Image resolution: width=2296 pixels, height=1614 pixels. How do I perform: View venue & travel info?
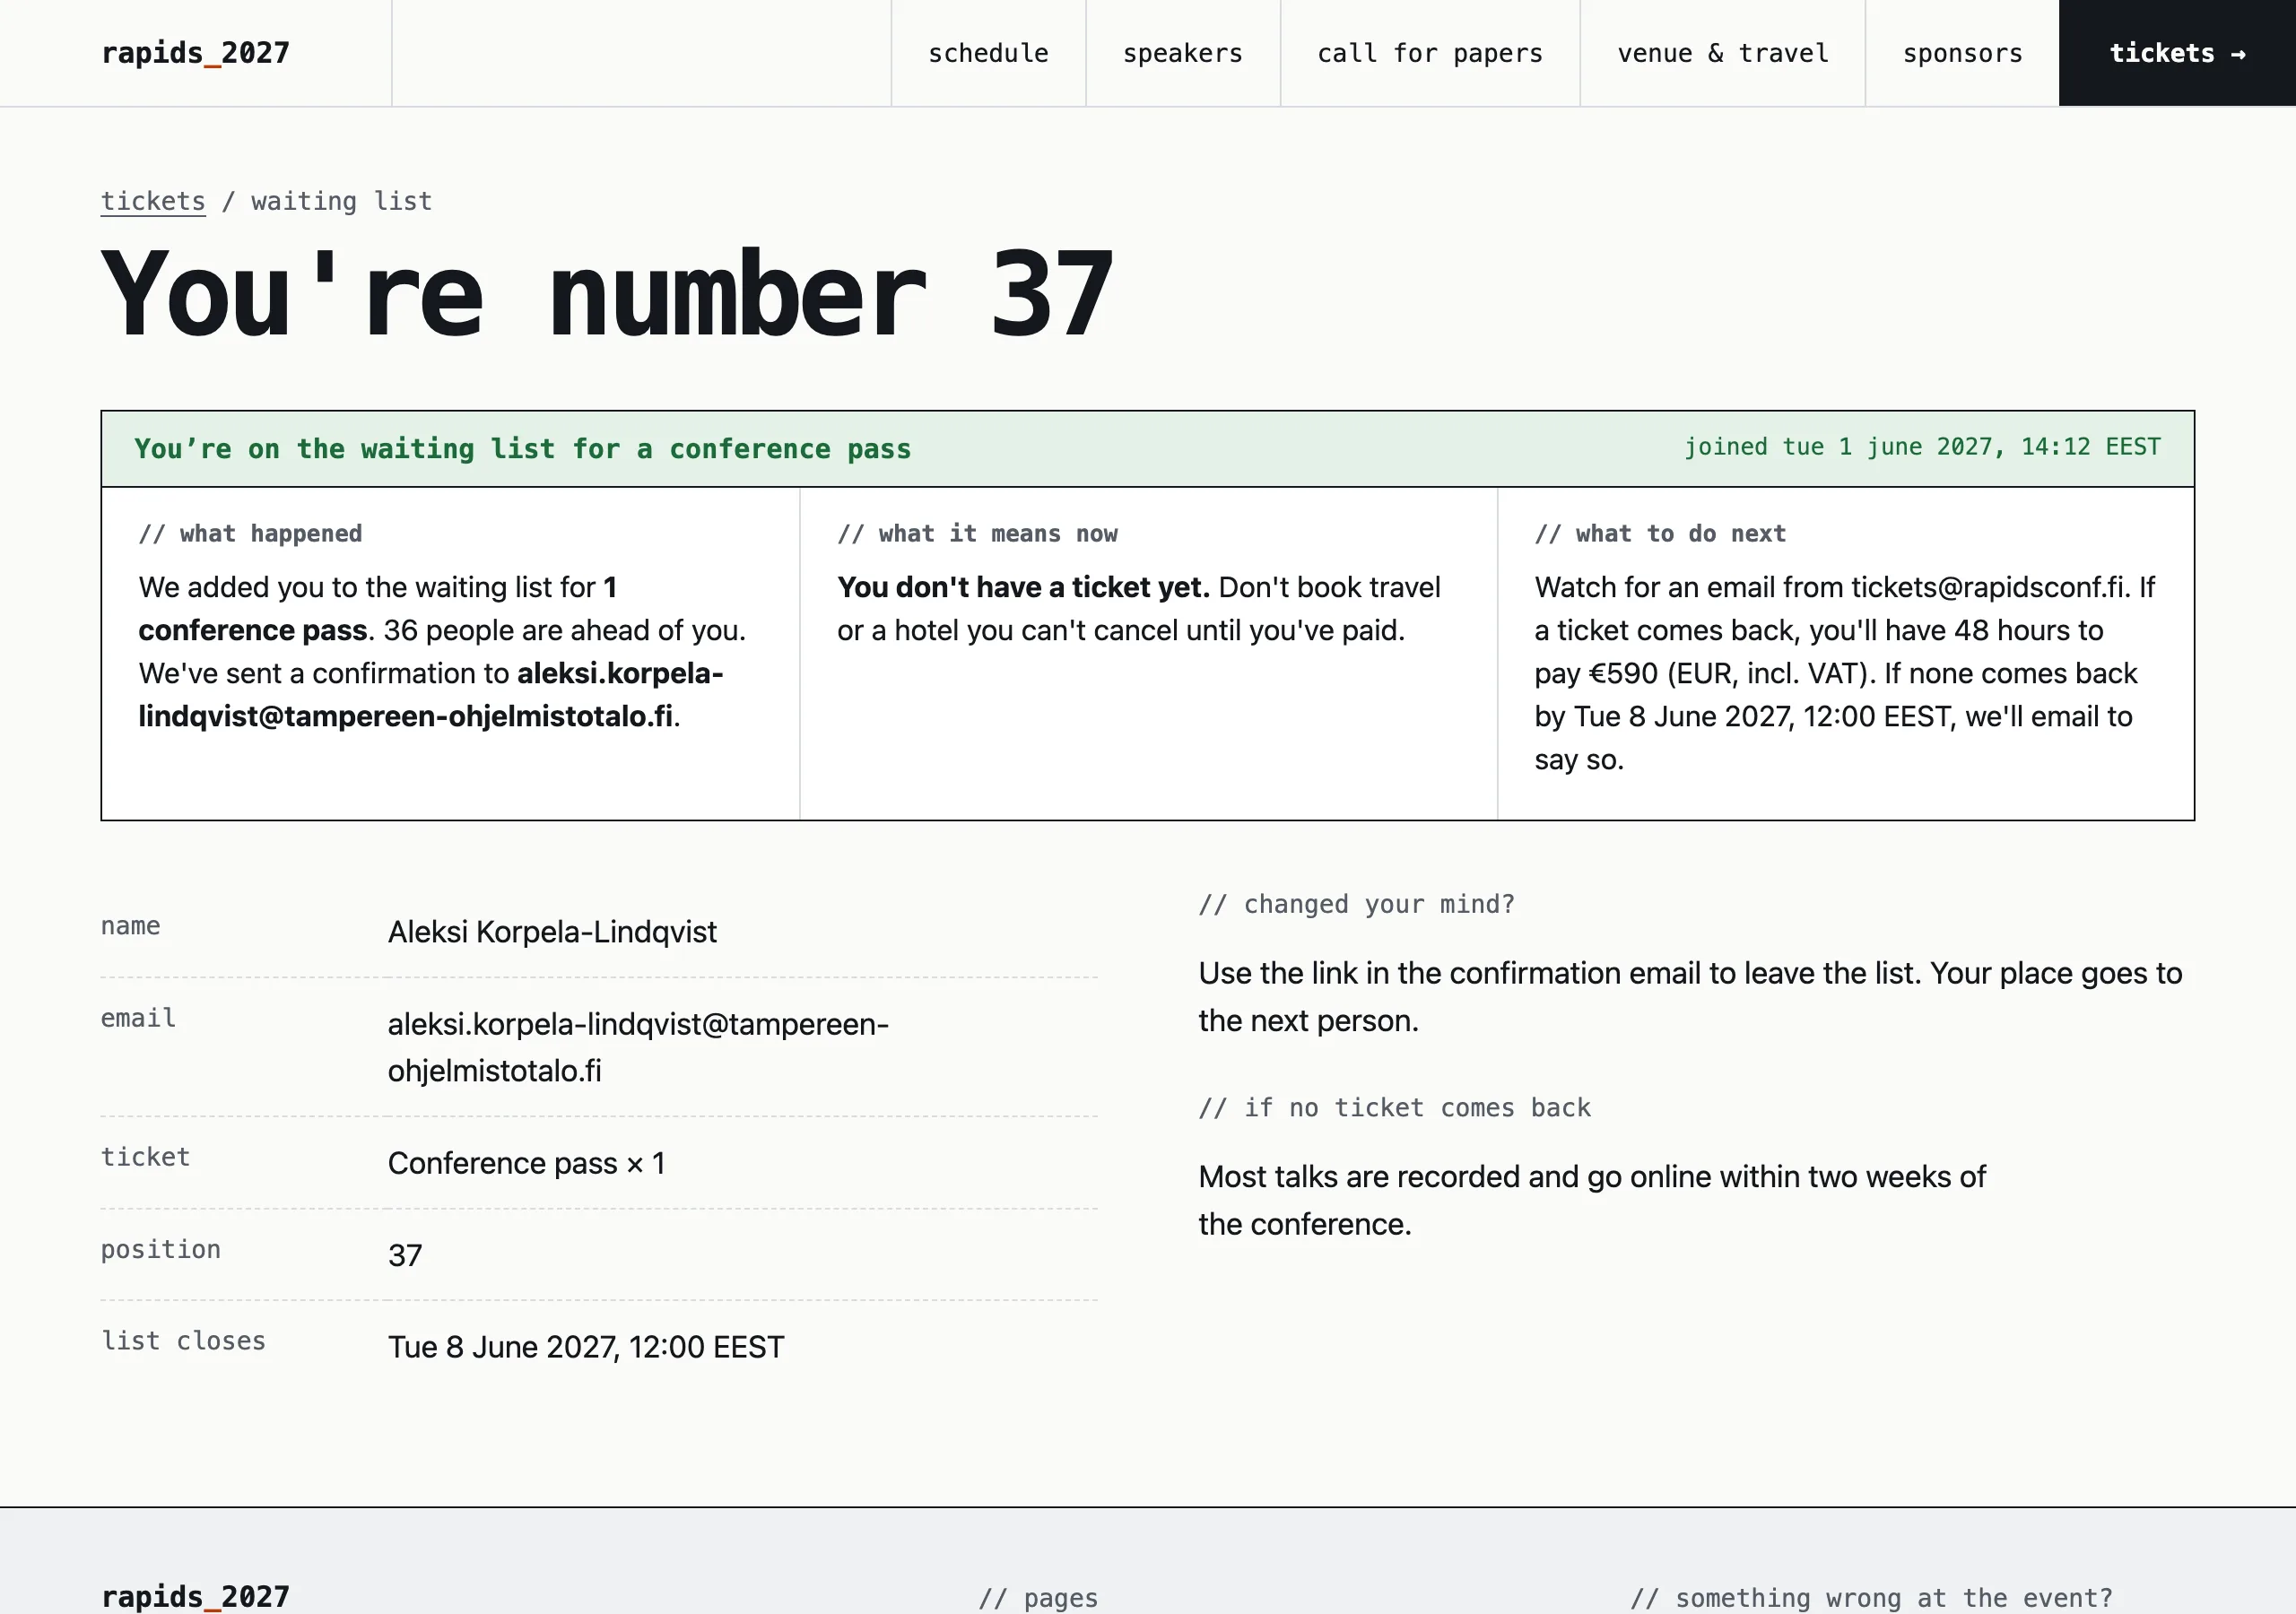click(x=1723, y=53)
